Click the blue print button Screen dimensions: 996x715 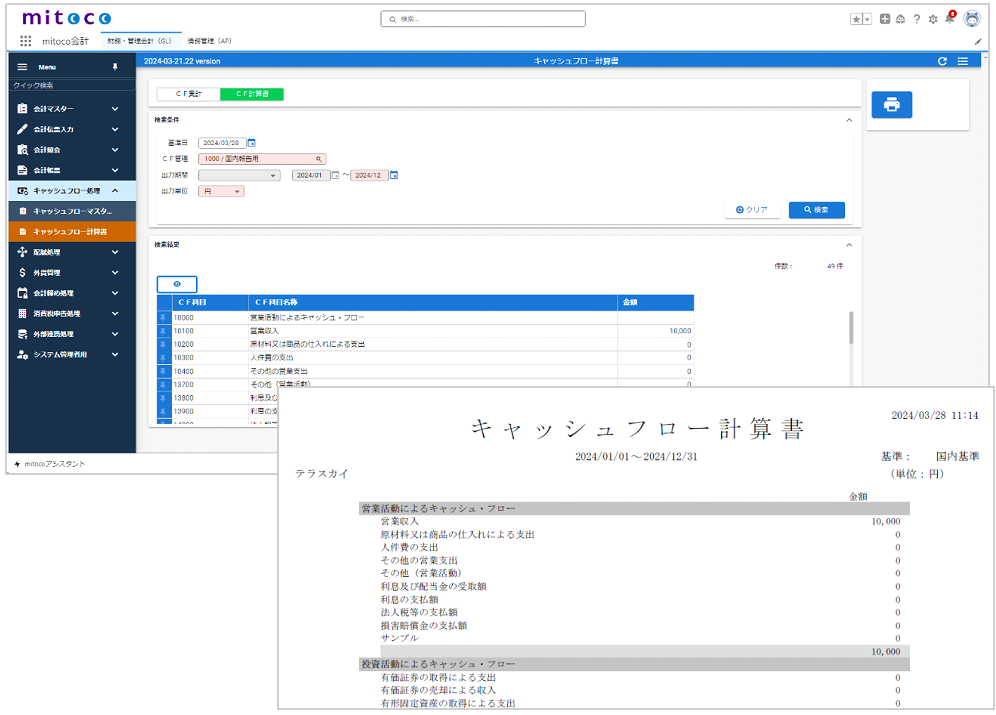point(892,105)
